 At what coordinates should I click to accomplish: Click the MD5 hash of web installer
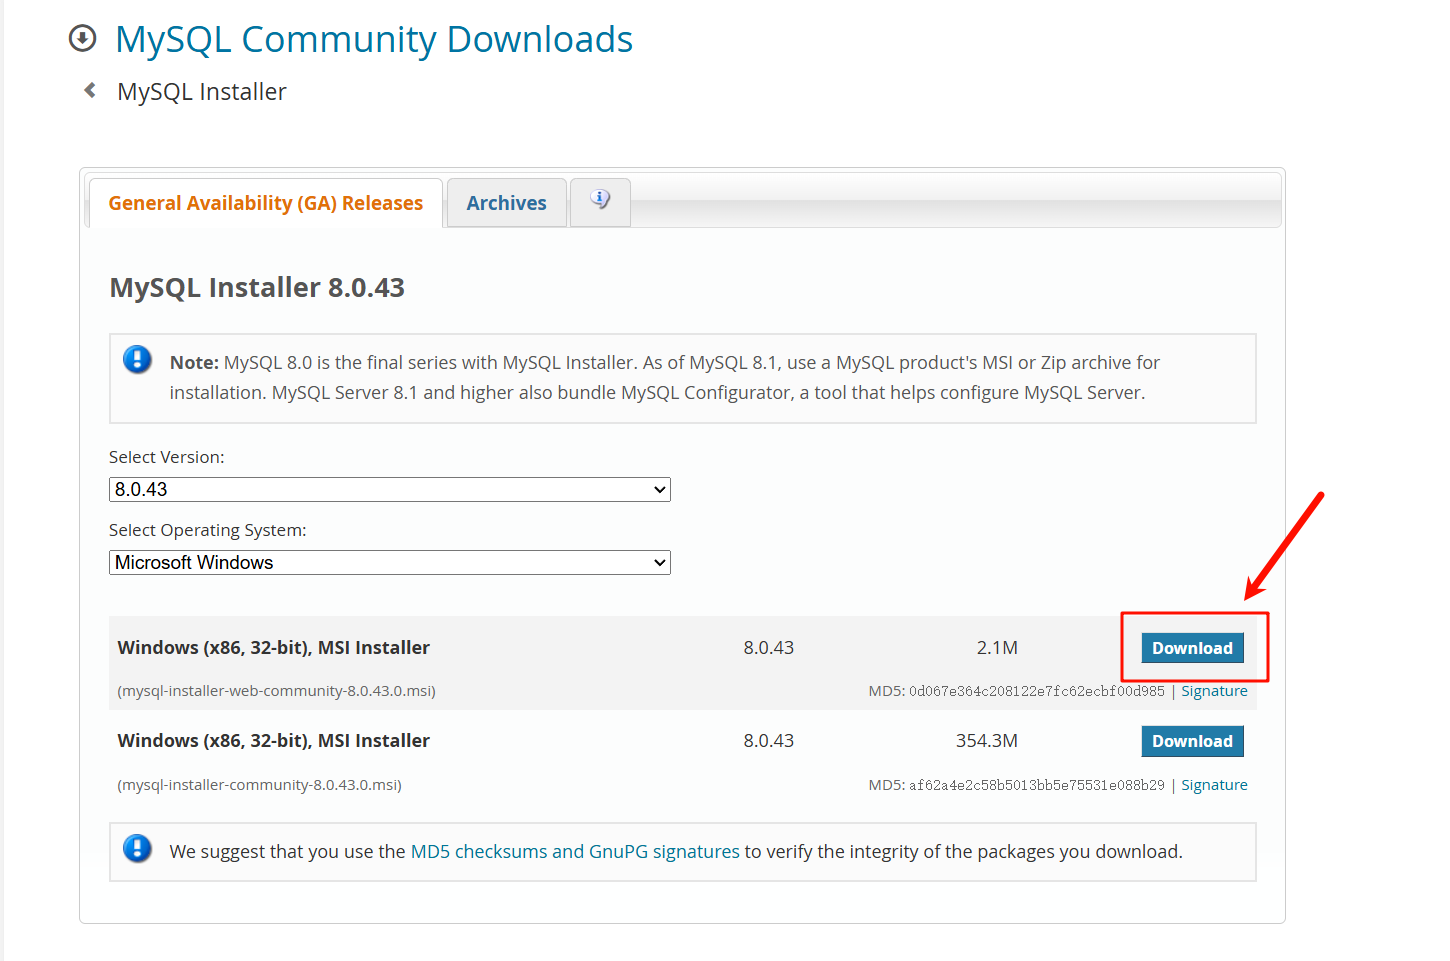pyautogui.click(x=1036, y=691)
